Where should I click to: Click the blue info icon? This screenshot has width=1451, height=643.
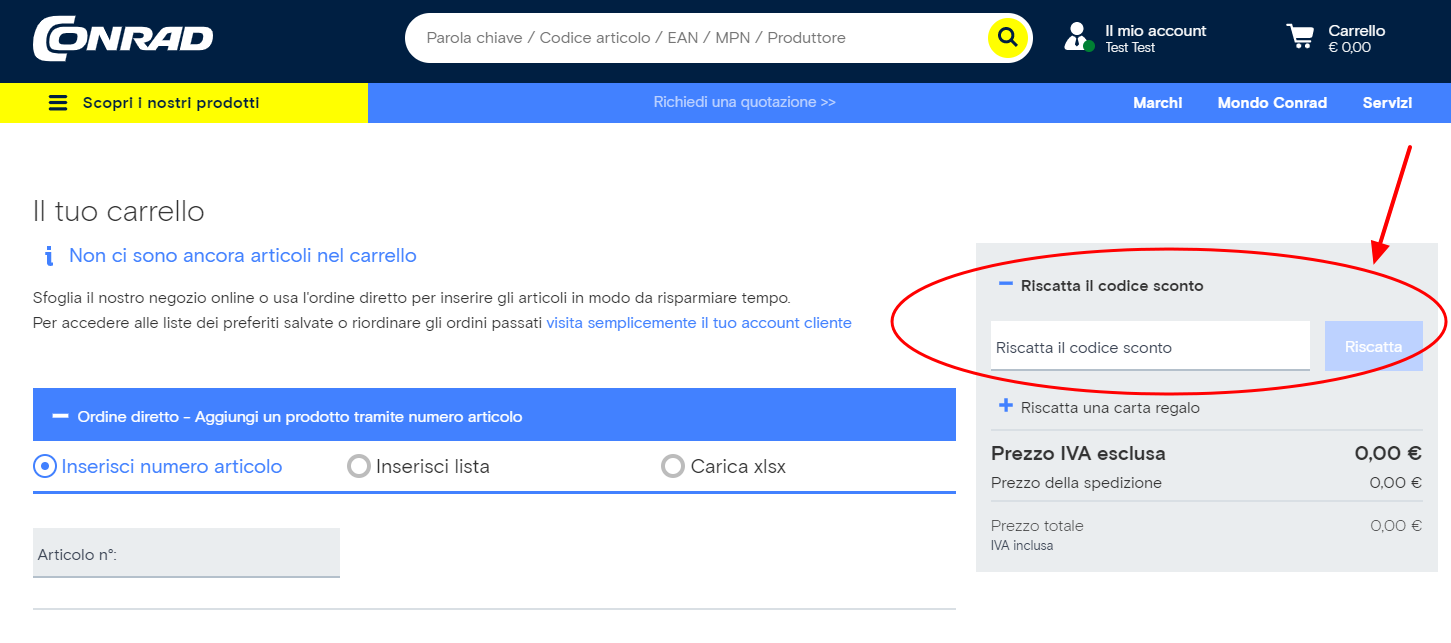click(x=47, y=256)
